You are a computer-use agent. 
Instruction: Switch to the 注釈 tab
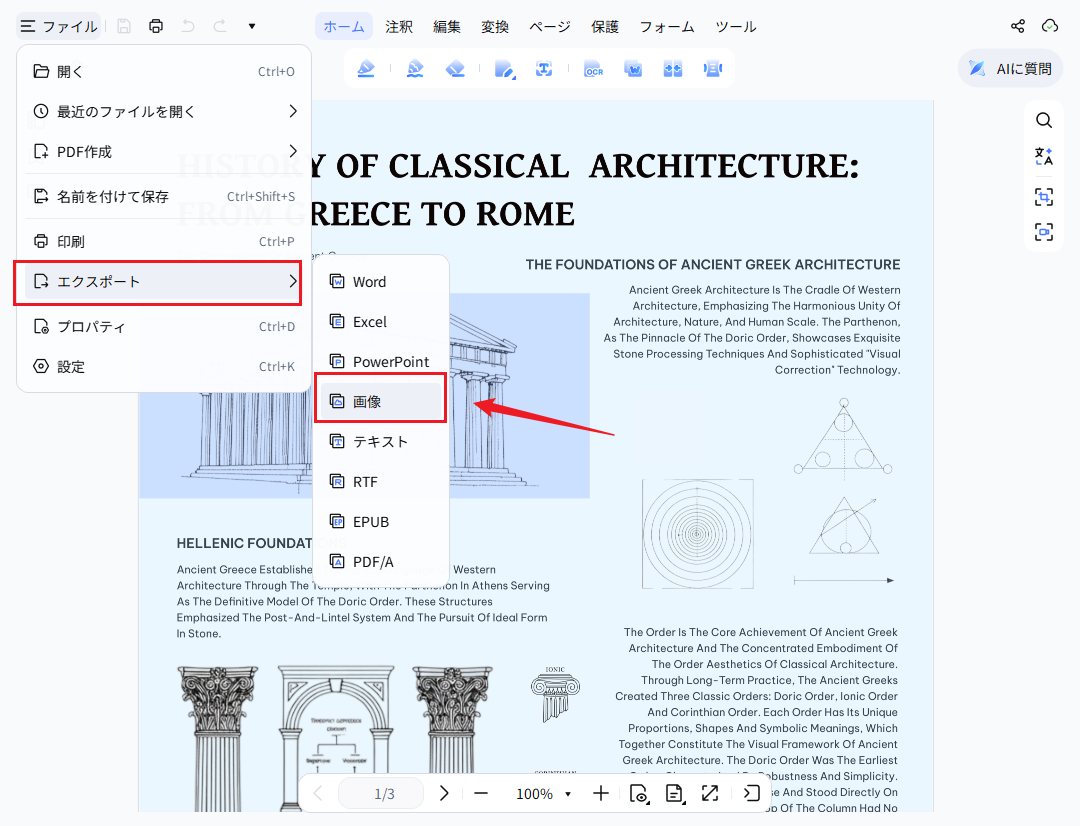399,26
